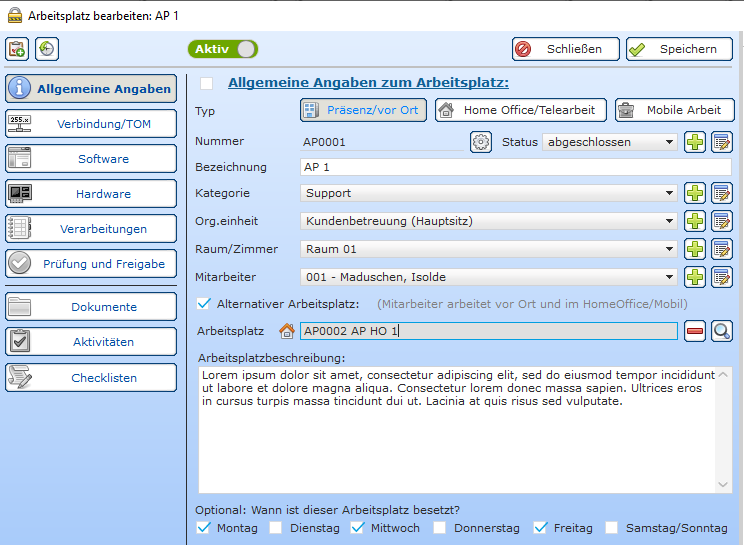Click the AP0001 Nummer field

coord(381,142)
